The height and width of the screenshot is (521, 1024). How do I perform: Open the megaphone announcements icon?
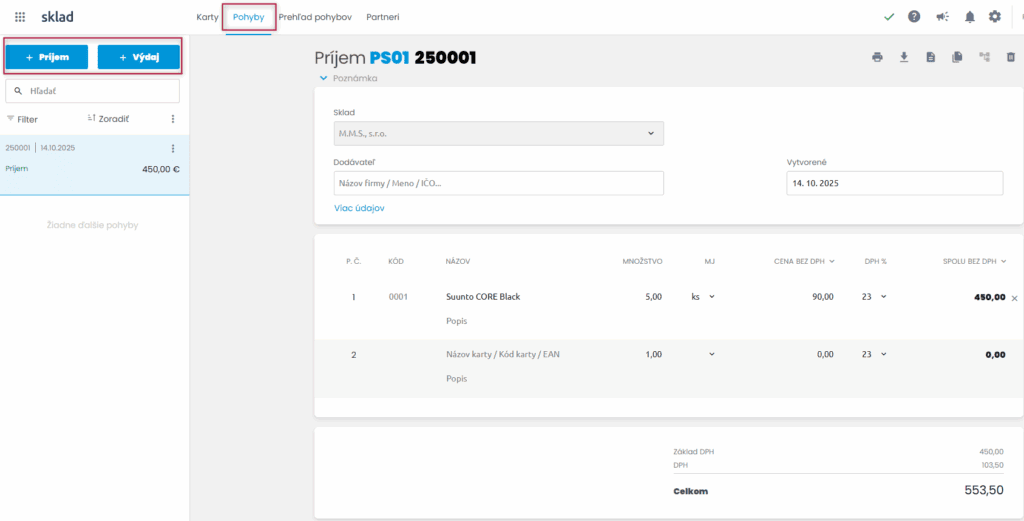(942, 17)
